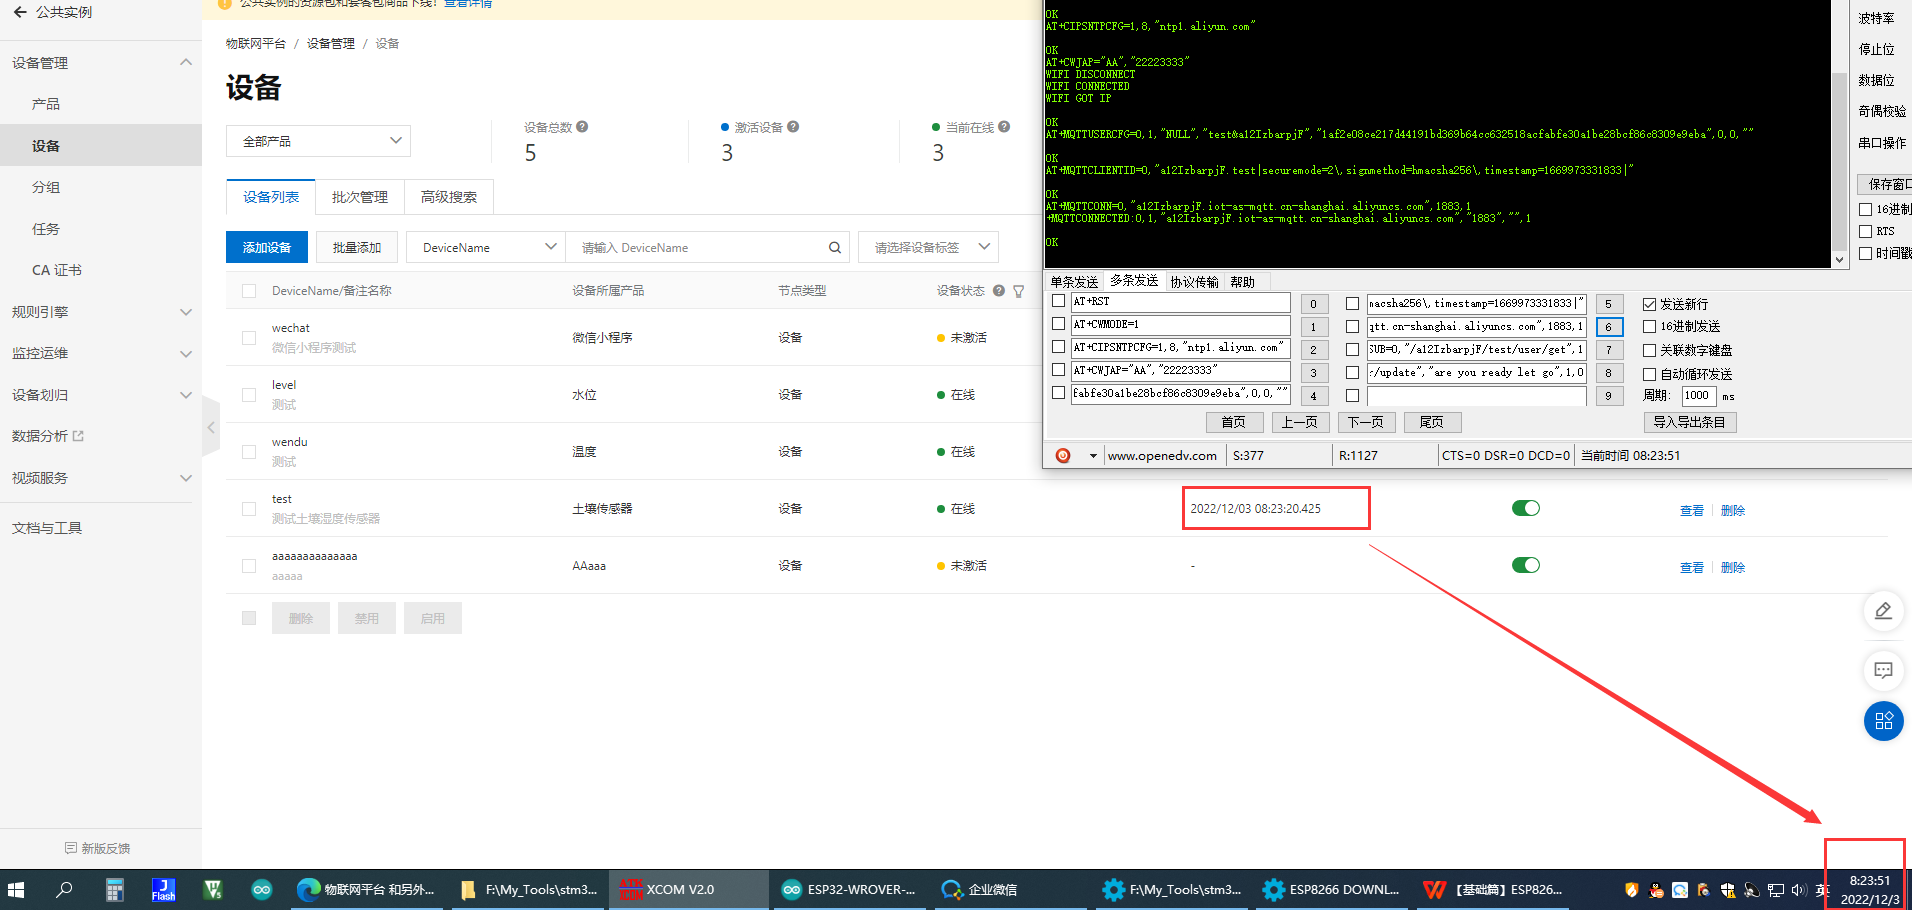Collapse the 设备管理 sidebar section

[185, 62]
